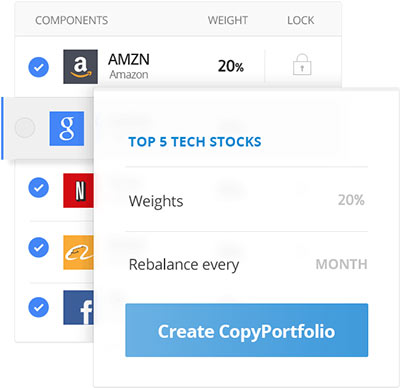
Task: Open the Rebalance every MONTH selector
Action: (341, 264)
